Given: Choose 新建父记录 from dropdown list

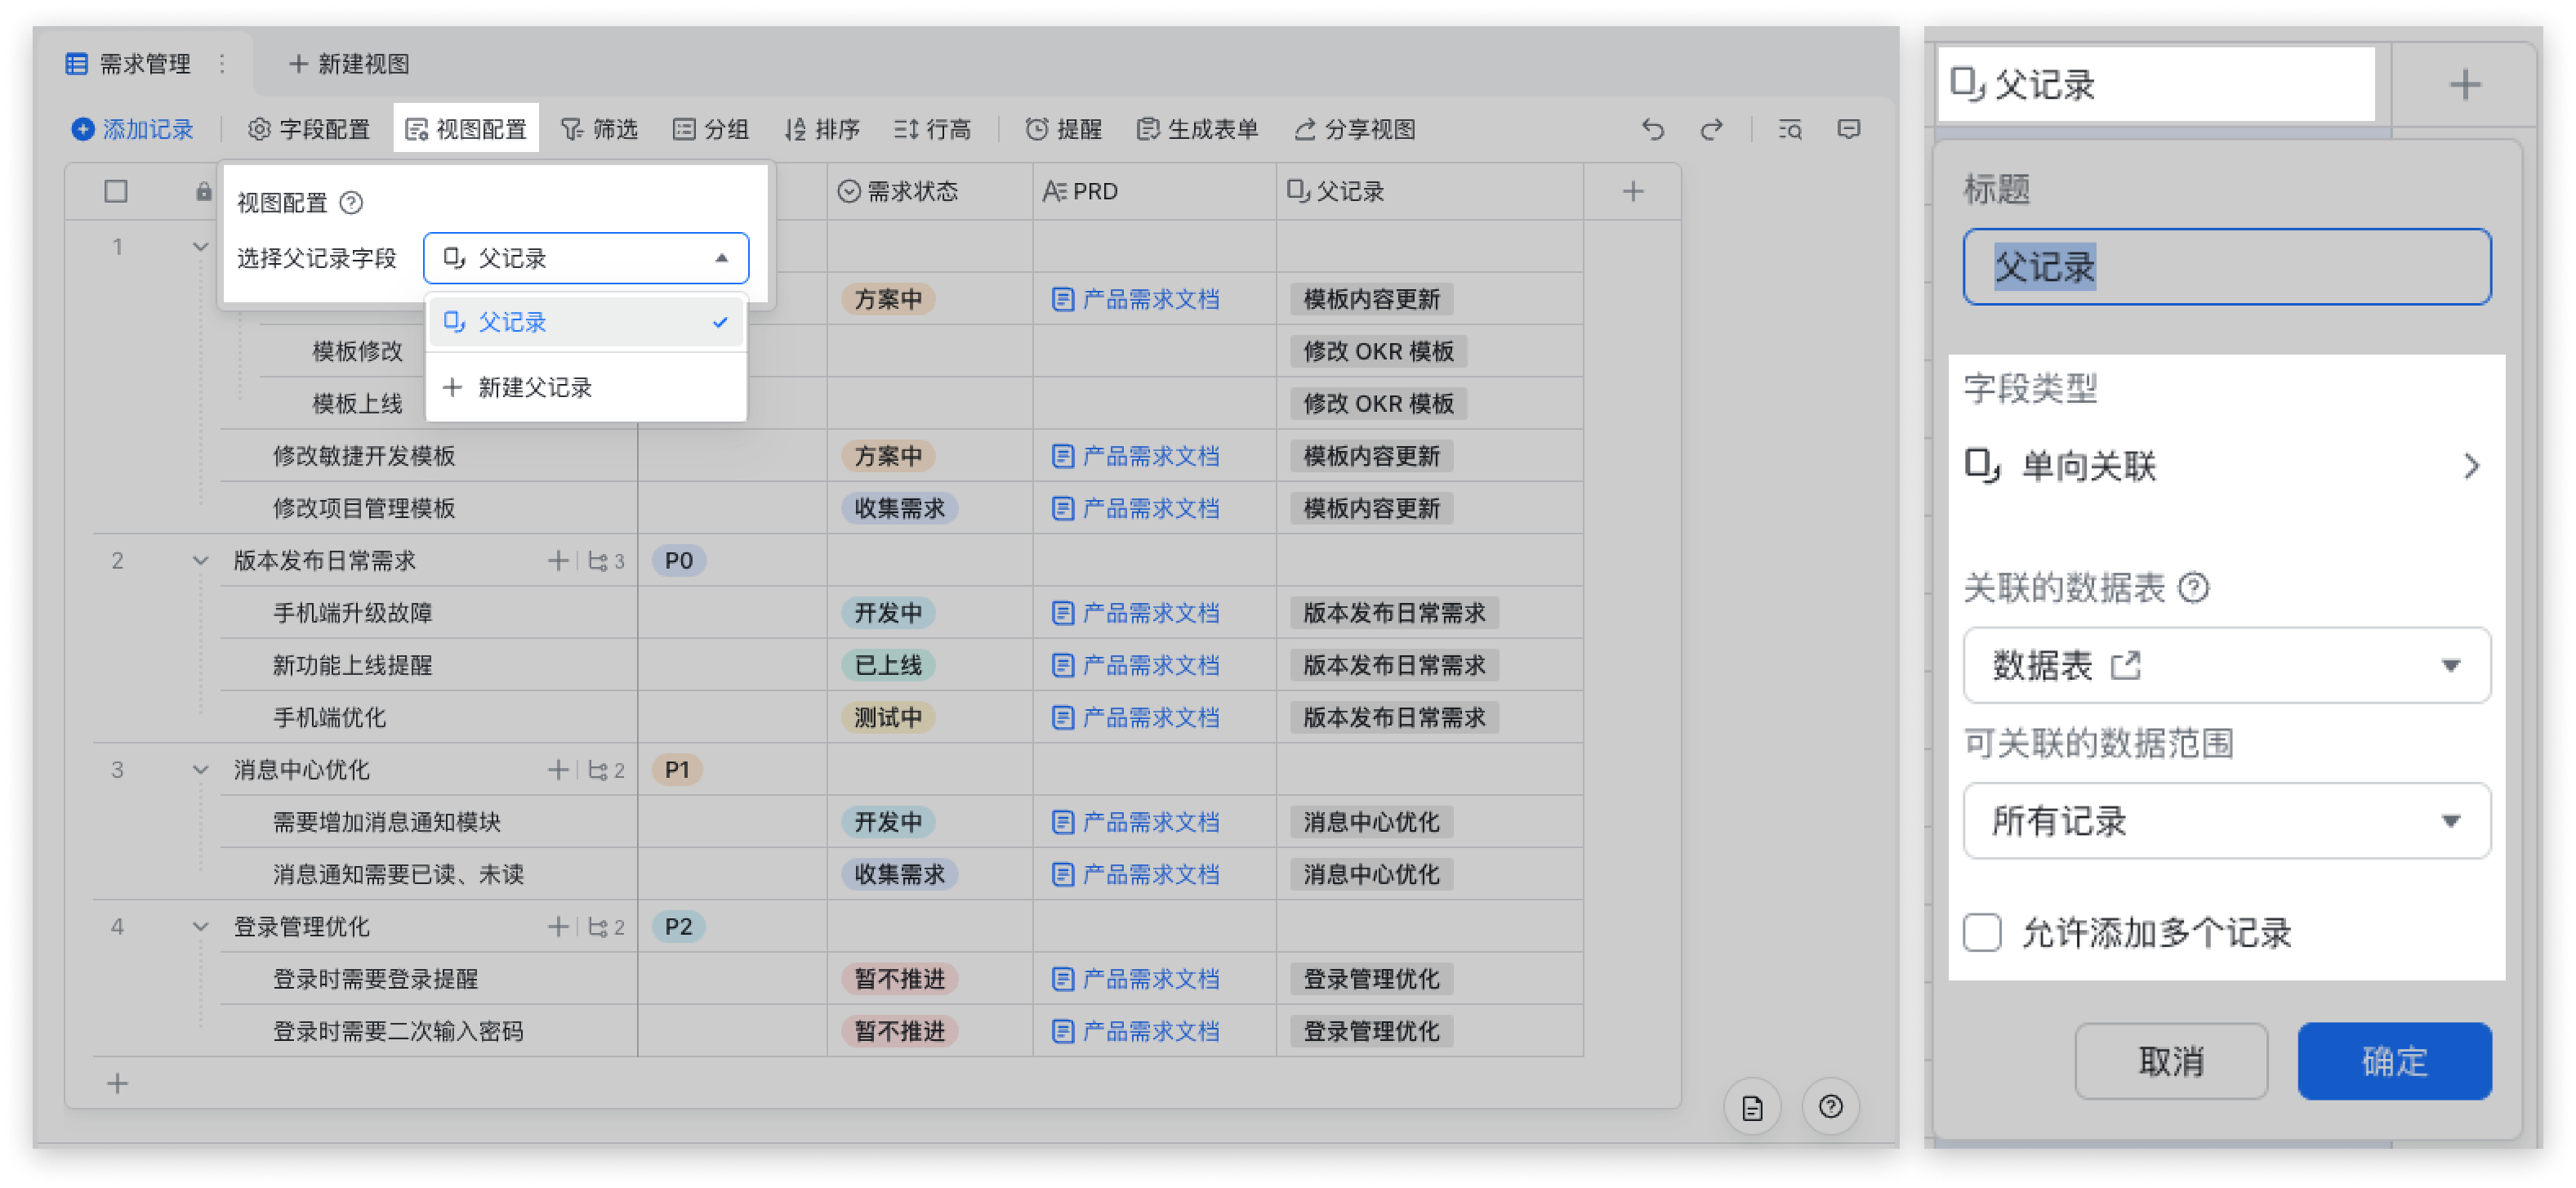Looking at the screenshot, I should (x=586, y=388).
